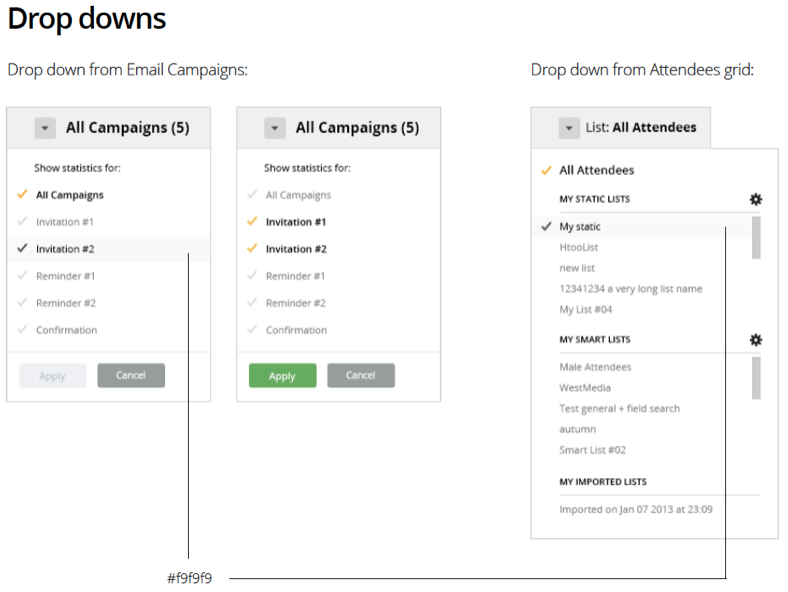Choose WestMedia smart list
This screenshot has width=788, height=592.
585,388
